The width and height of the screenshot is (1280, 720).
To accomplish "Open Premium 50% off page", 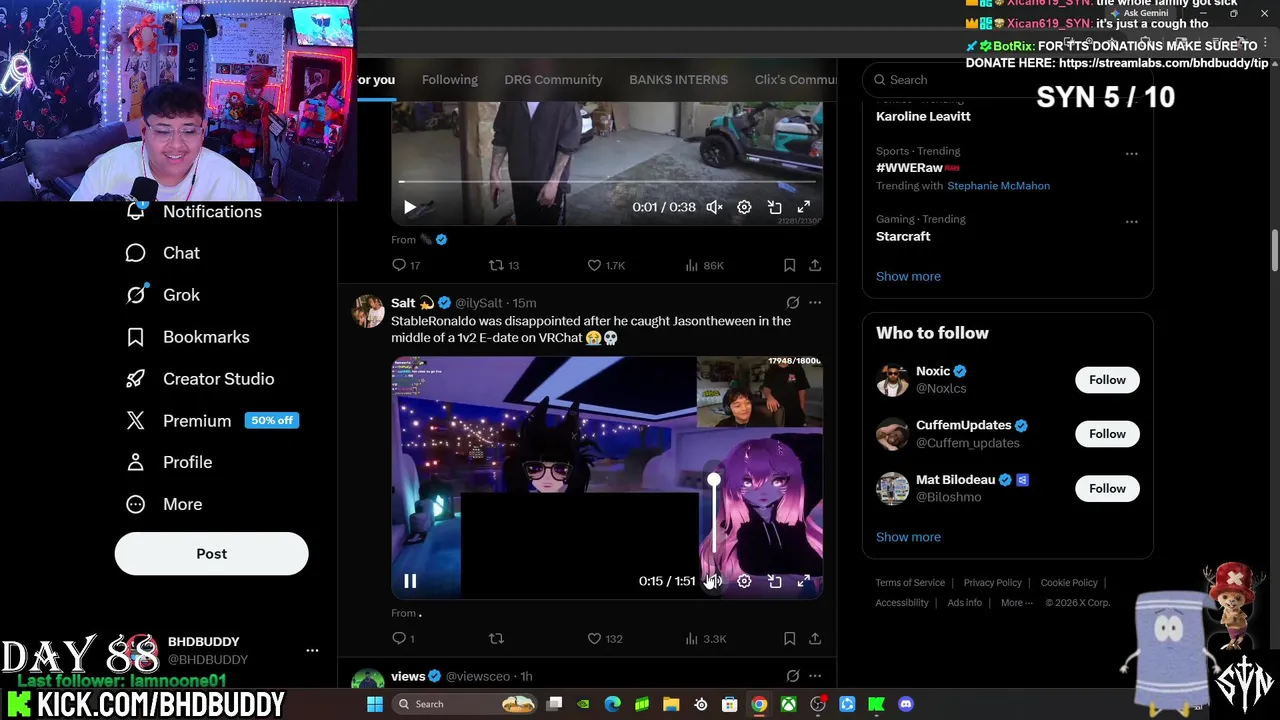I will 212,421.
